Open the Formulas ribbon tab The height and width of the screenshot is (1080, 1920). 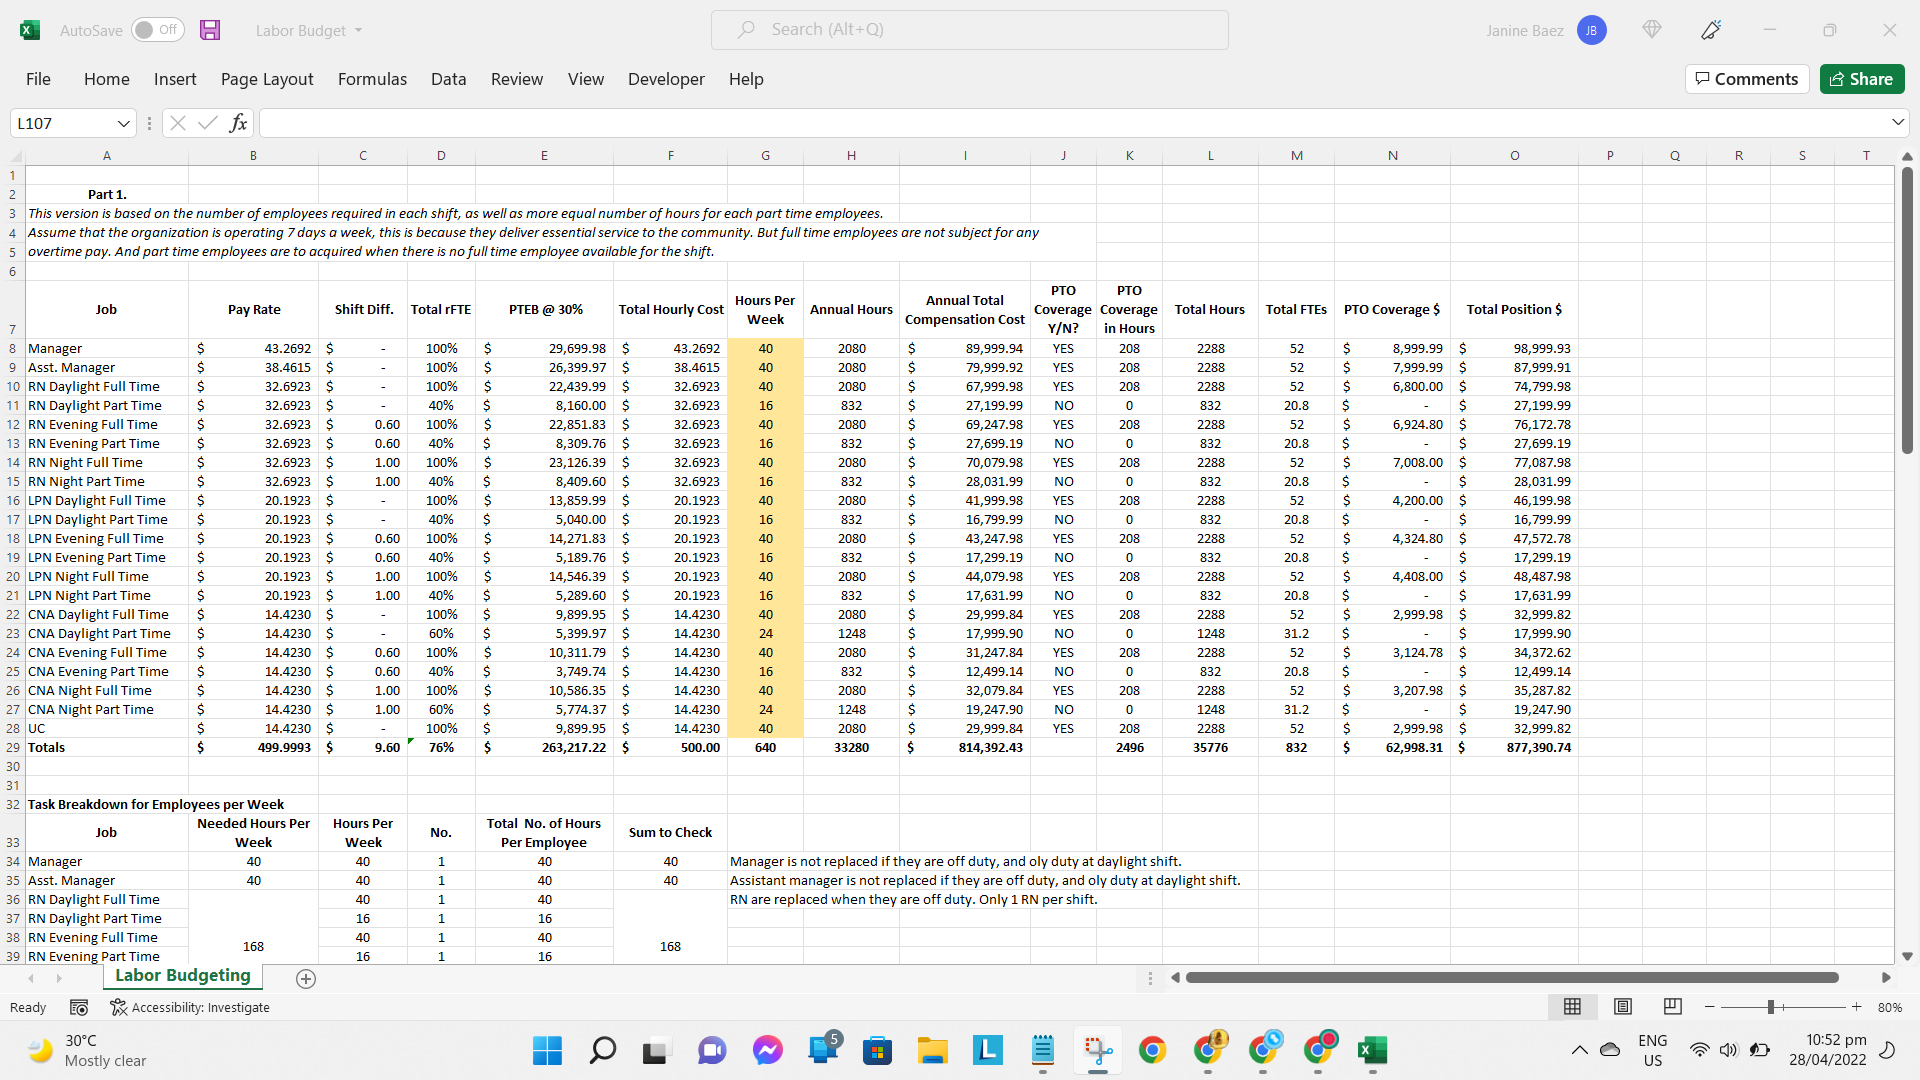(x=372, y=79)
